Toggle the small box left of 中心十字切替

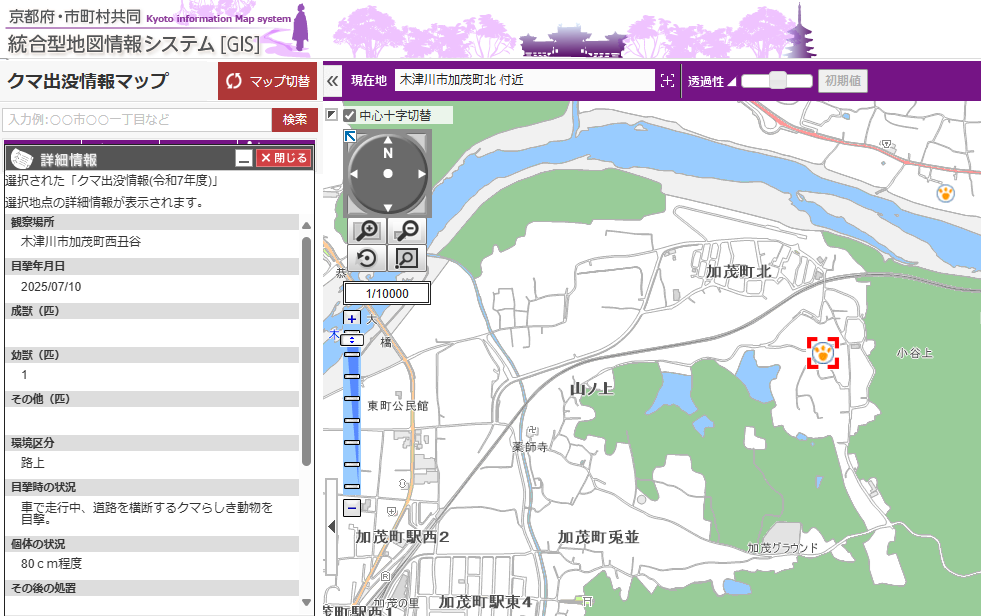pos(331,115)
